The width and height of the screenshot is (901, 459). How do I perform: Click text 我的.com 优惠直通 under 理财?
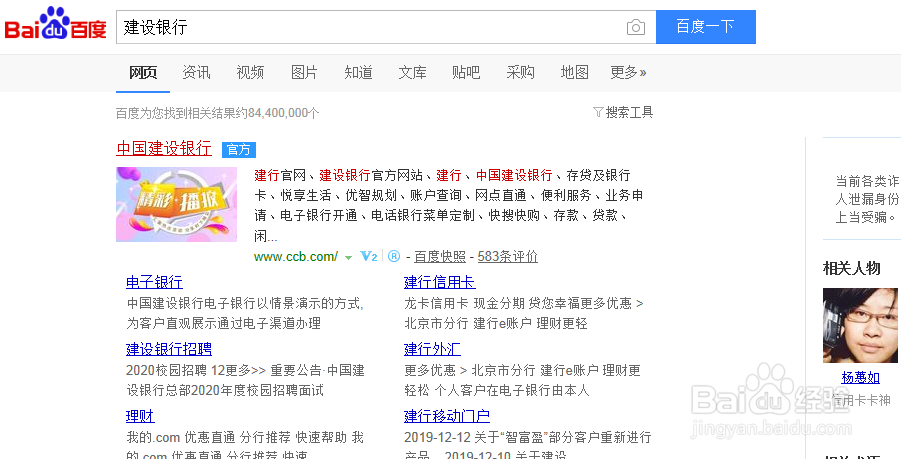pos(180,437)
